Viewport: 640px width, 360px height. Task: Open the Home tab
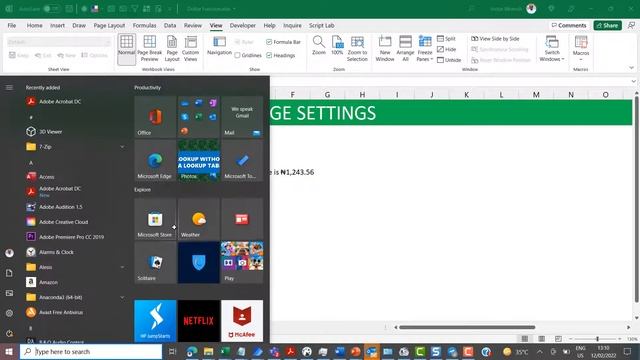coord(34,25)
